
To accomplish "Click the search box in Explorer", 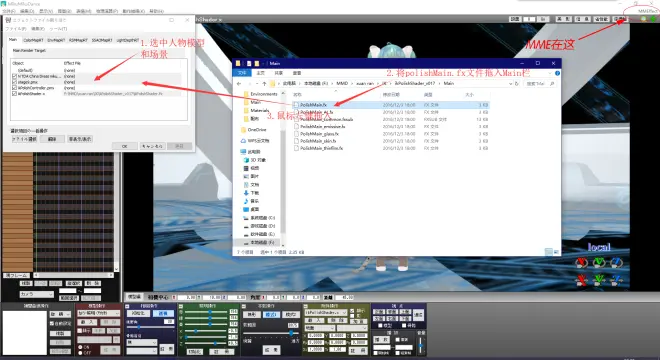I will click(540, 84).
